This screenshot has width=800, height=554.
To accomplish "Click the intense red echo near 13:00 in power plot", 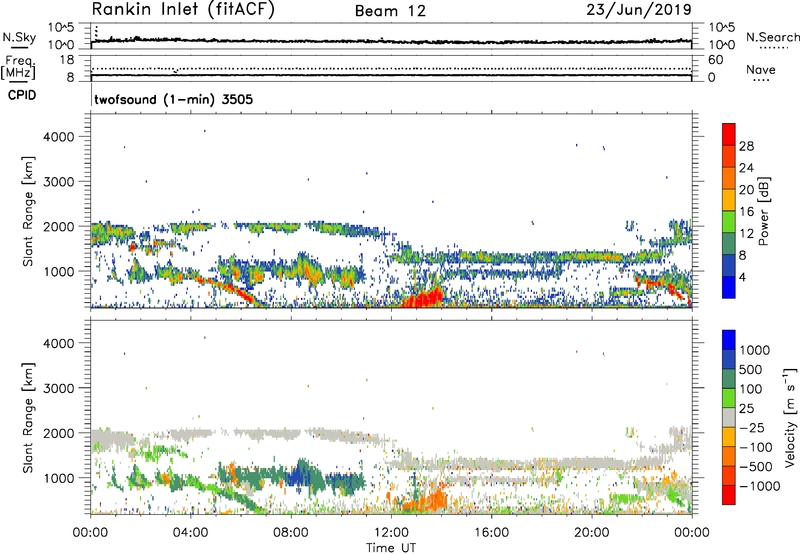I will [424, 298].
